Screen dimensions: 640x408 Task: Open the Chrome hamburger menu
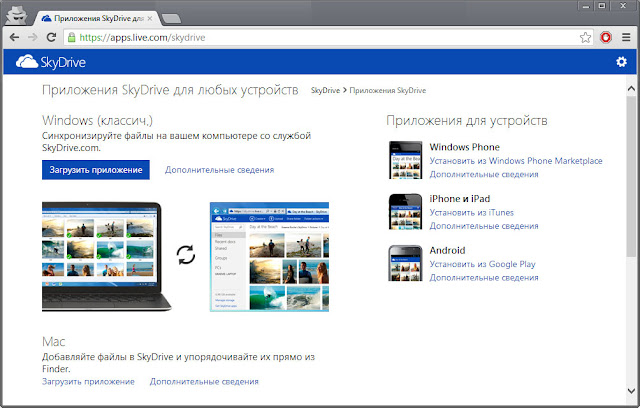pos(626,38)
